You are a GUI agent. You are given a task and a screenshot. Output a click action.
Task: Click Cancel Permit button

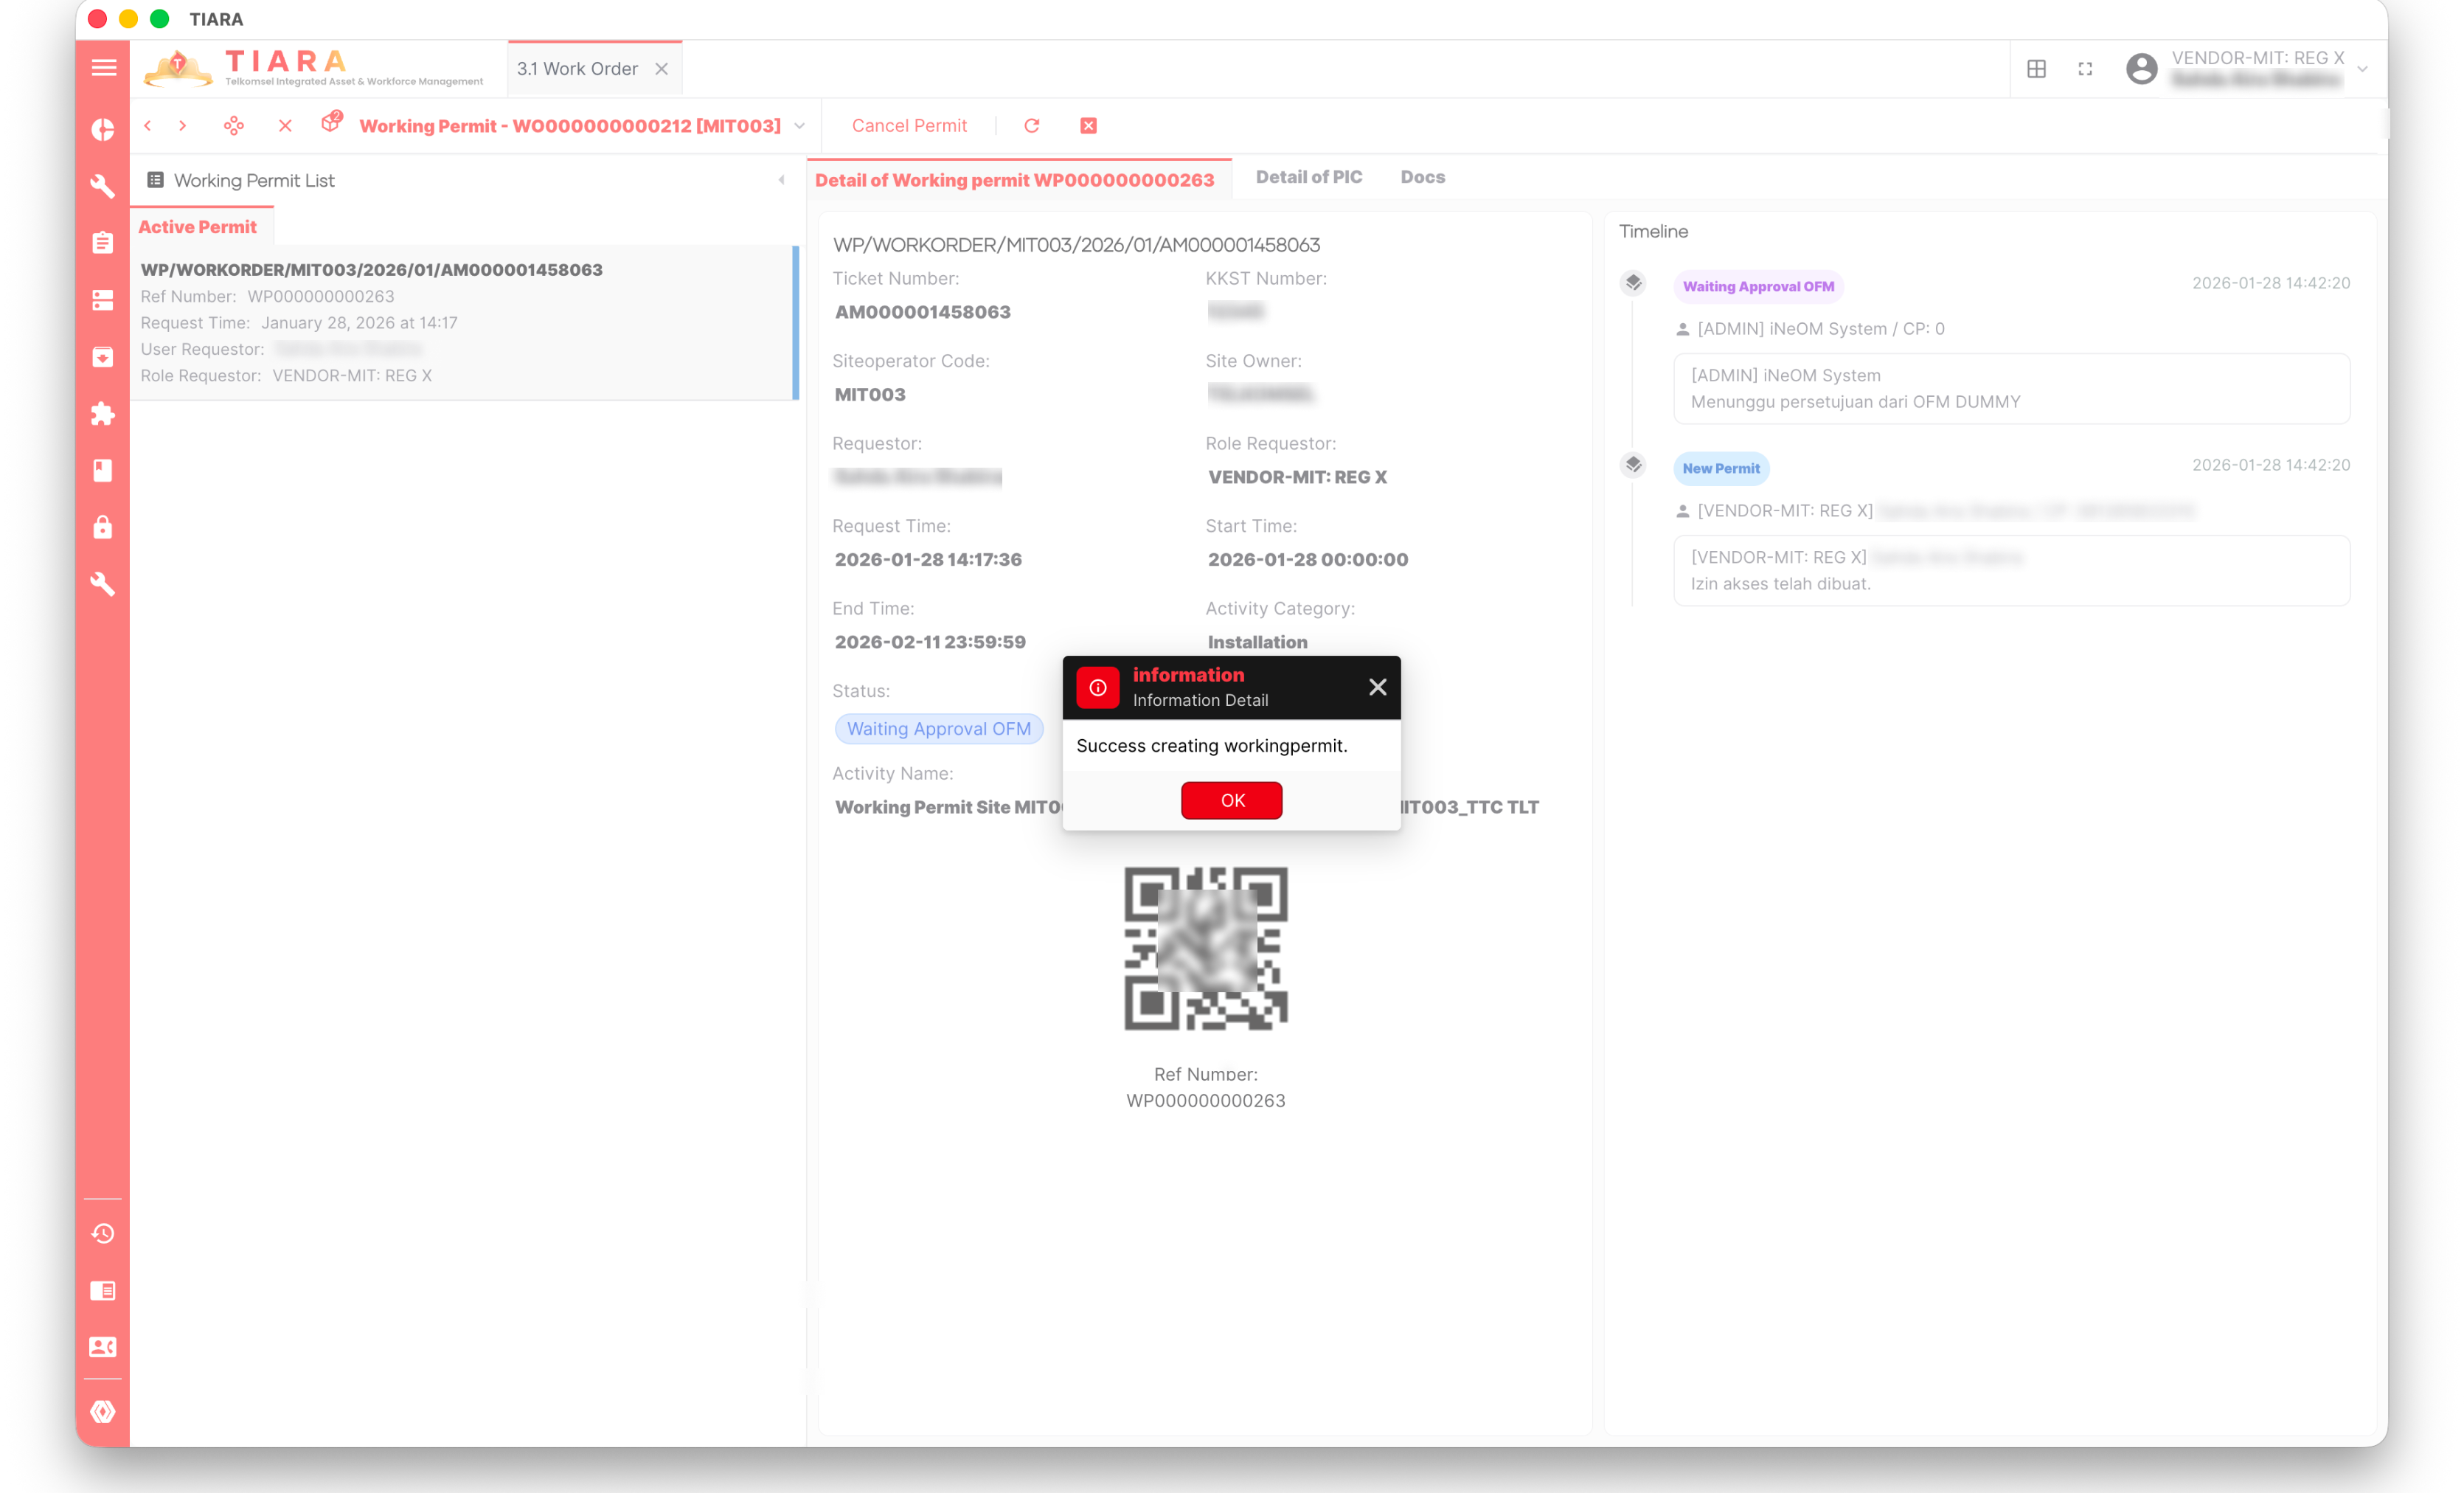(x=909, y=126)
